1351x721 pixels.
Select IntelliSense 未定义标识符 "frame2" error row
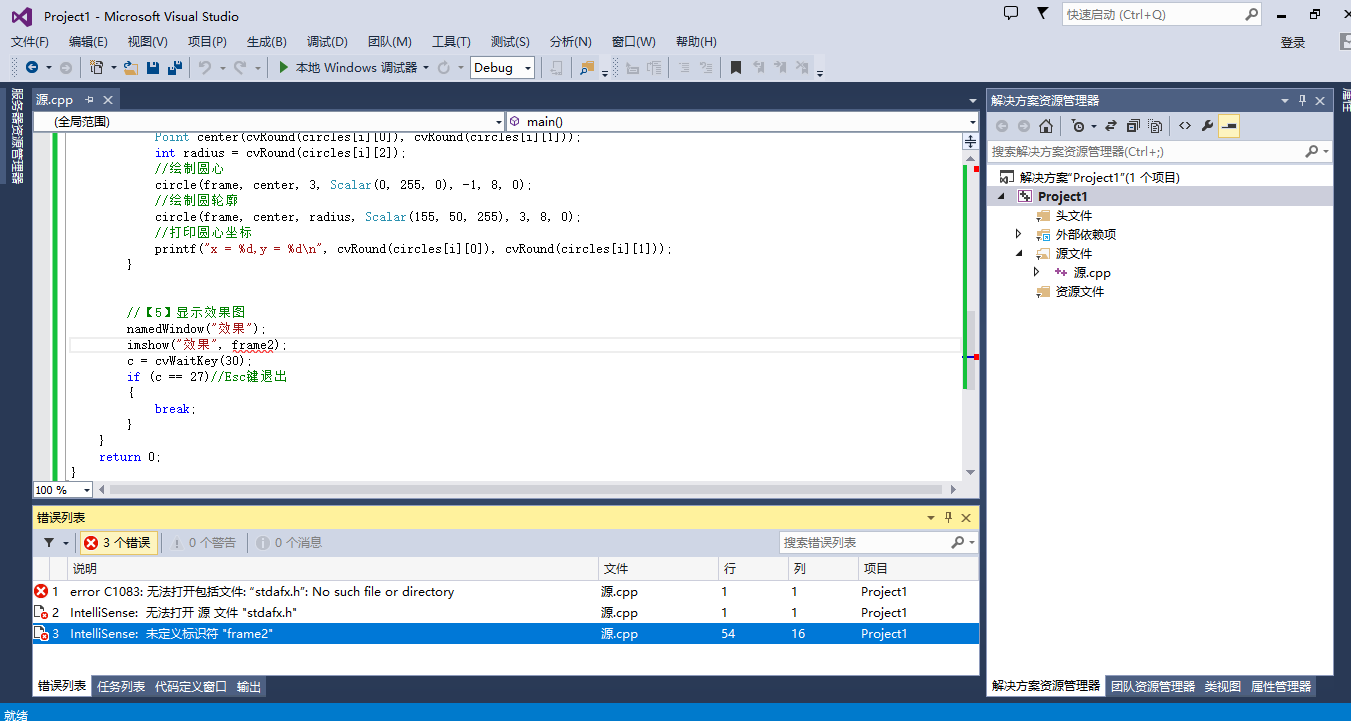tap(506, 633)
